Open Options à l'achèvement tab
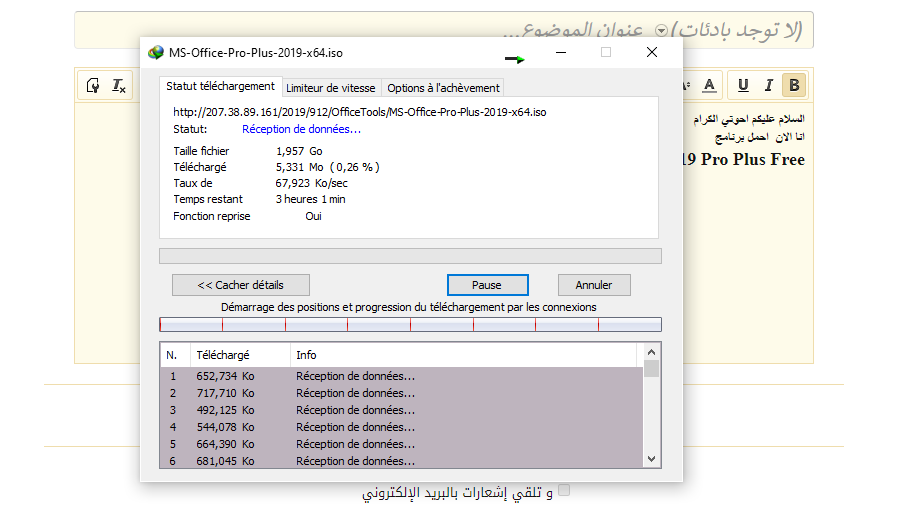This screenshot has width=917, height=519. (x=443, y=88)
